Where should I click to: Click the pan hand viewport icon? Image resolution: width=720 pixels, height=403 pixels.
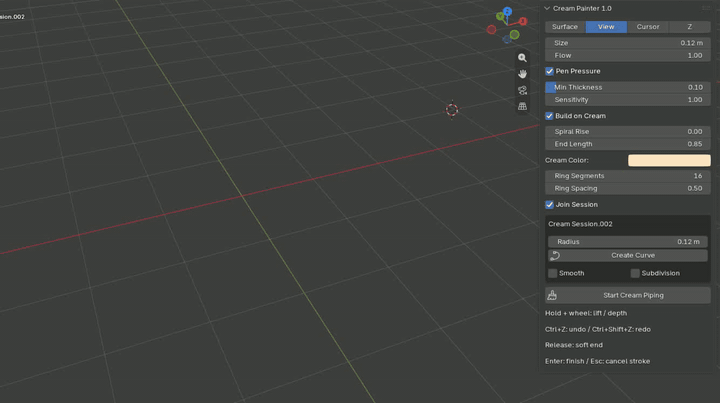pos(522,74)
